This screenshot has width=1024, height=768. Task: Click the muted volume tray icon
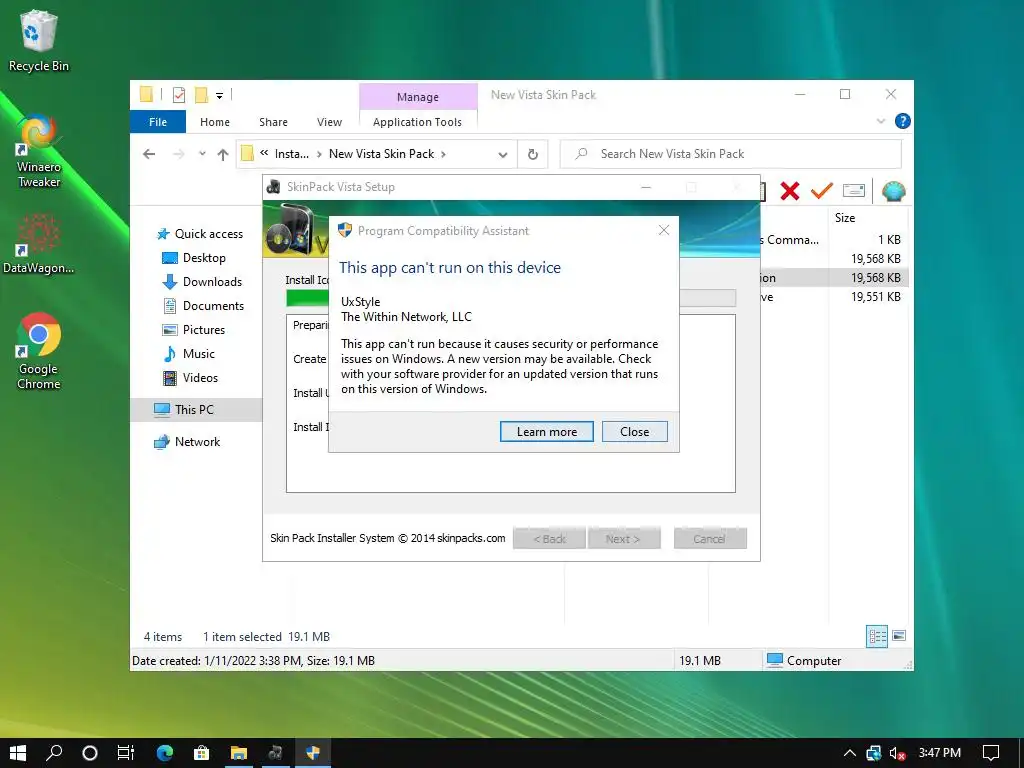[x=898, y=753]
